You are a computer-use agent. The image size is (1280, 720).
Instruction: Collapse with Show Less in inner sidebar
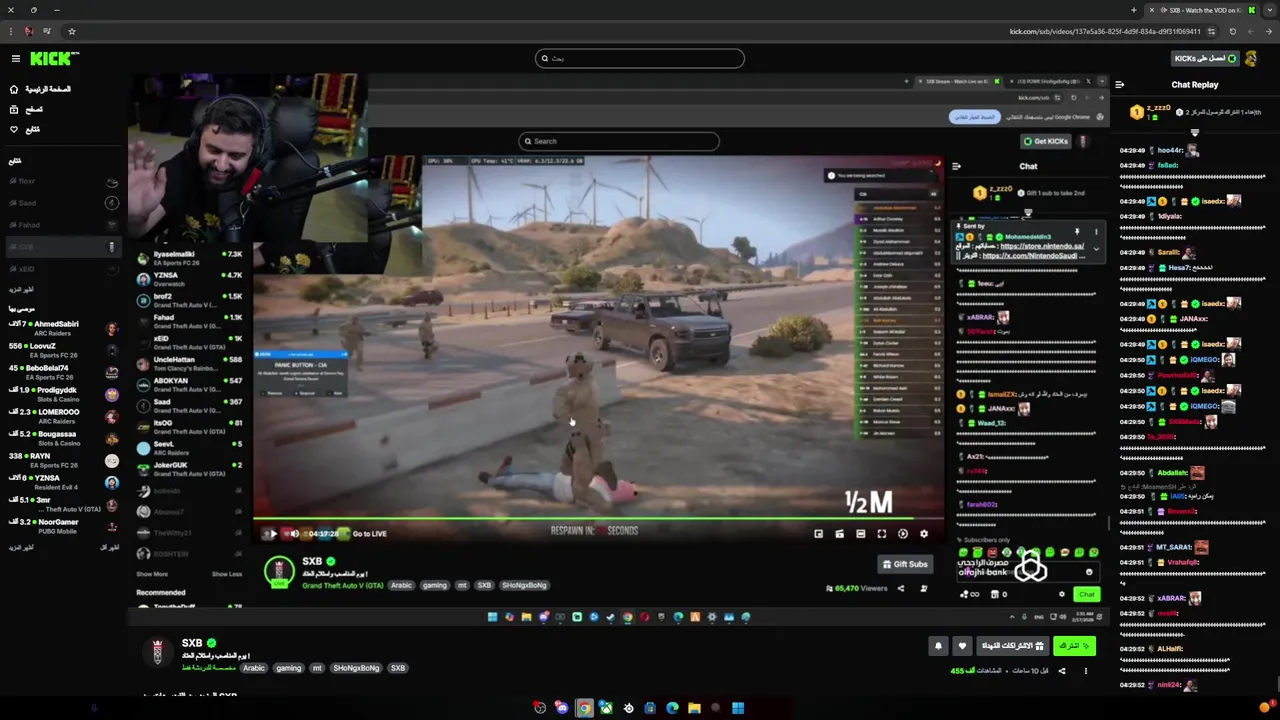(227, 574)
